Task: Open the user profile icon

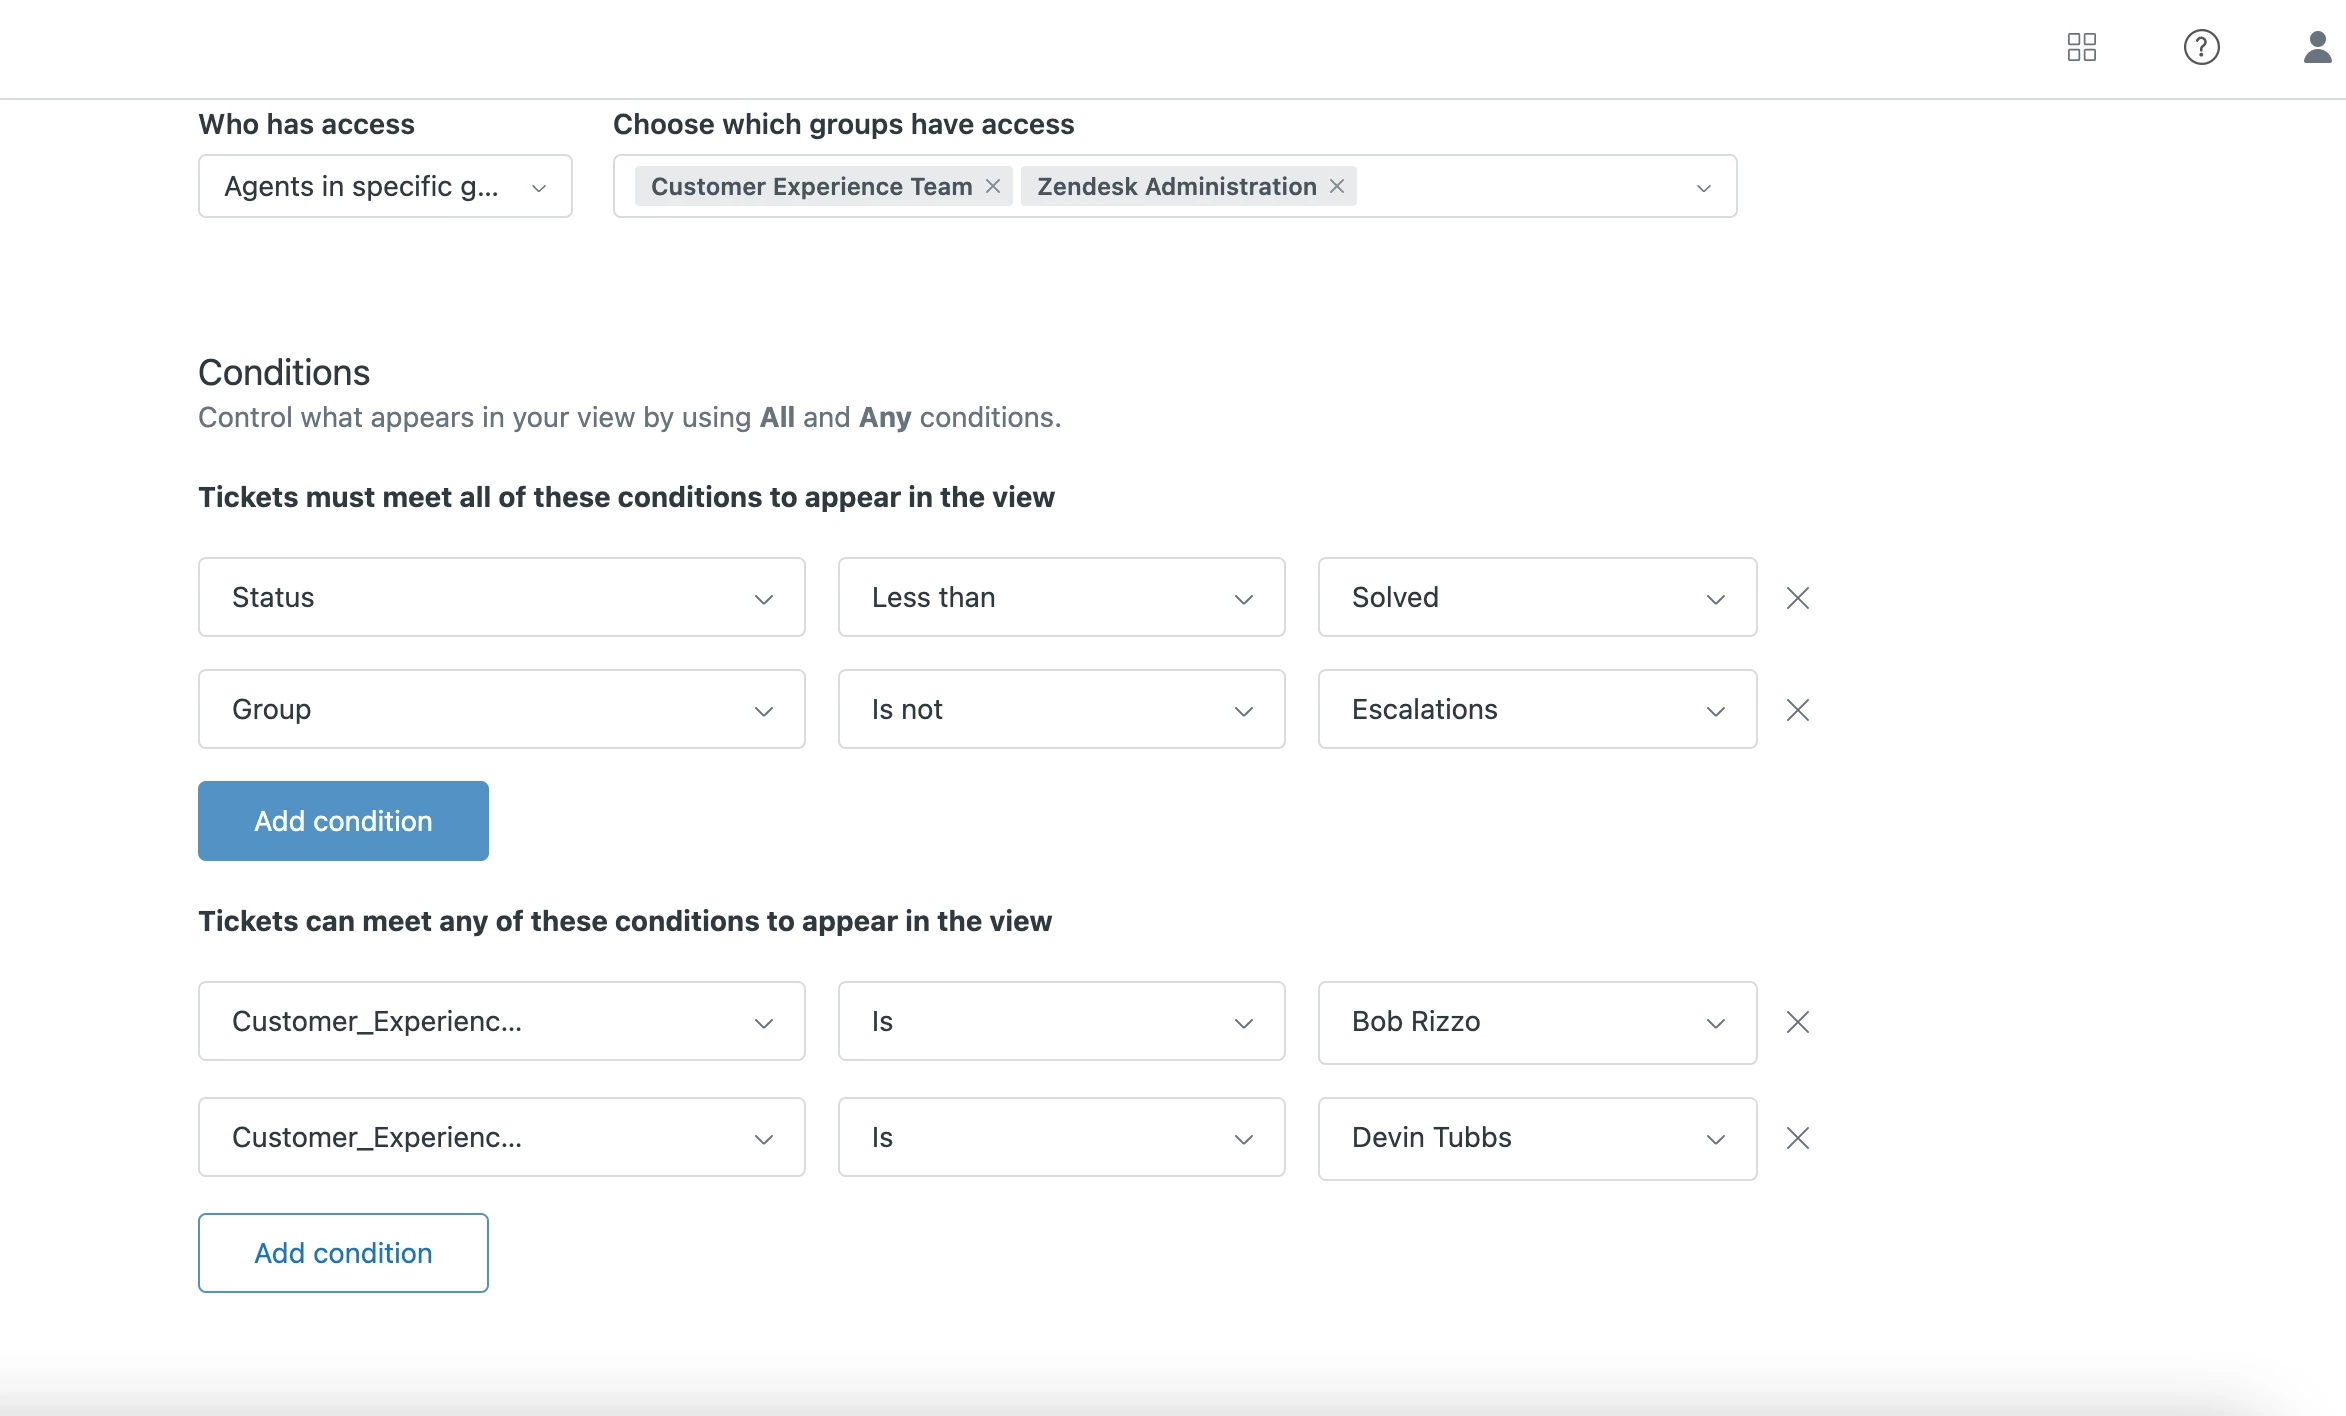Action: [x=2317, y=47]
